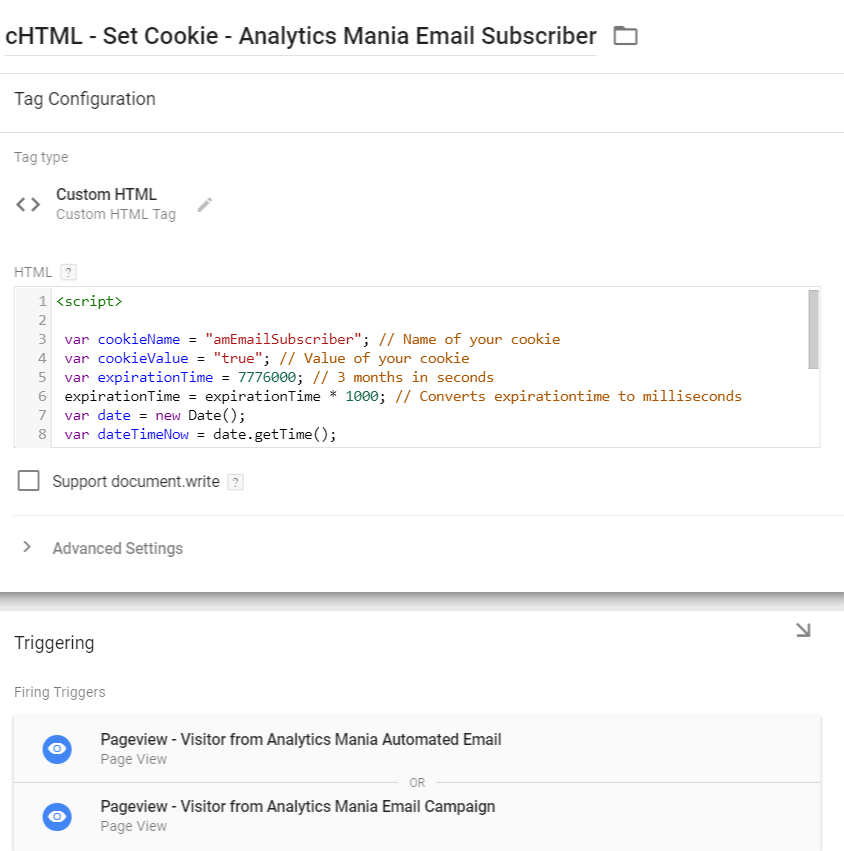This screenshot has height=851, width=844.
Task: Click the Email Campaign trigger eye icon
Action: click(58, 816)
